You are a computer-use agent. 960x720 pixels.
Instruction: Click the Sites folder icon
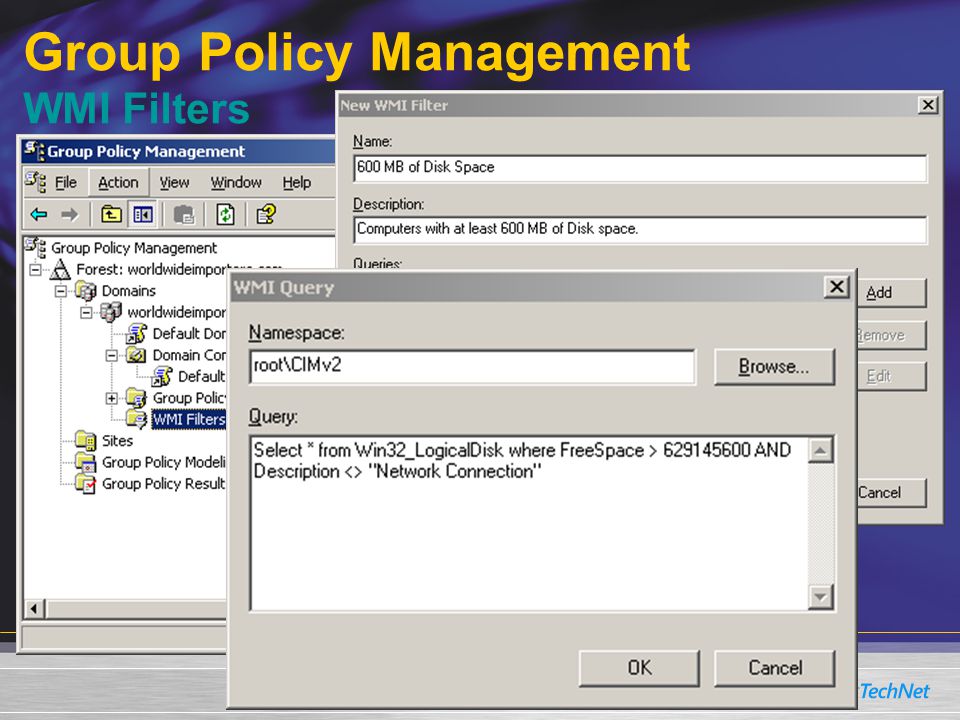[86, 440]
